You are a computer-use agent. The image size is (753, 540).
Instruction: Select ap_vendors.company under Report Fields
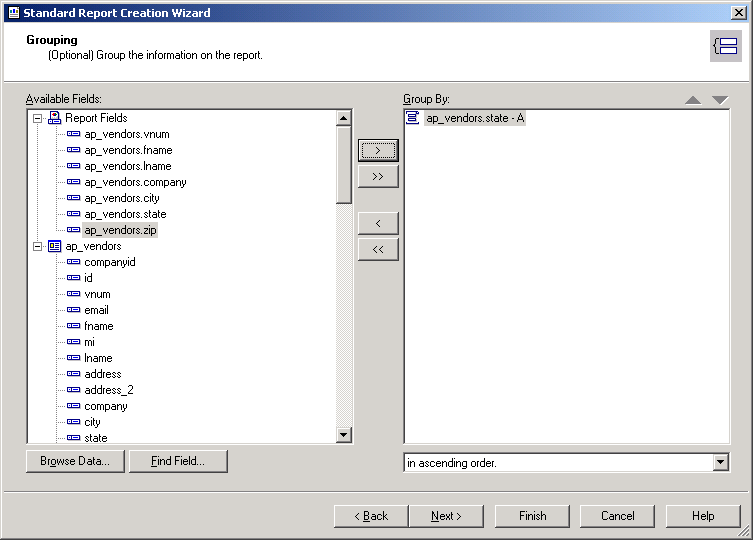click(x=135, y=182)
